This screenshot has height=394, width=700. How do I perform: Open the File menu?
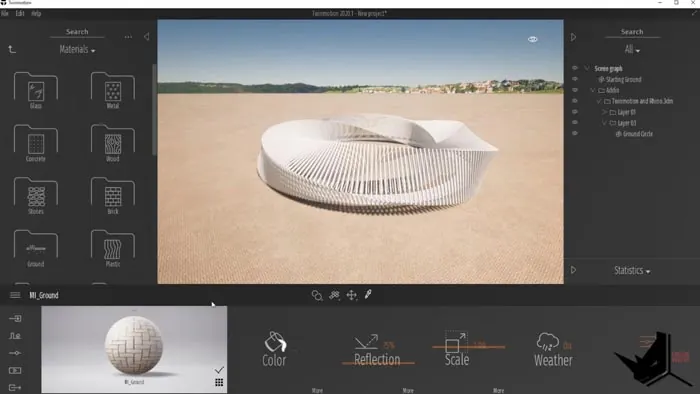(x=5, y=13)
